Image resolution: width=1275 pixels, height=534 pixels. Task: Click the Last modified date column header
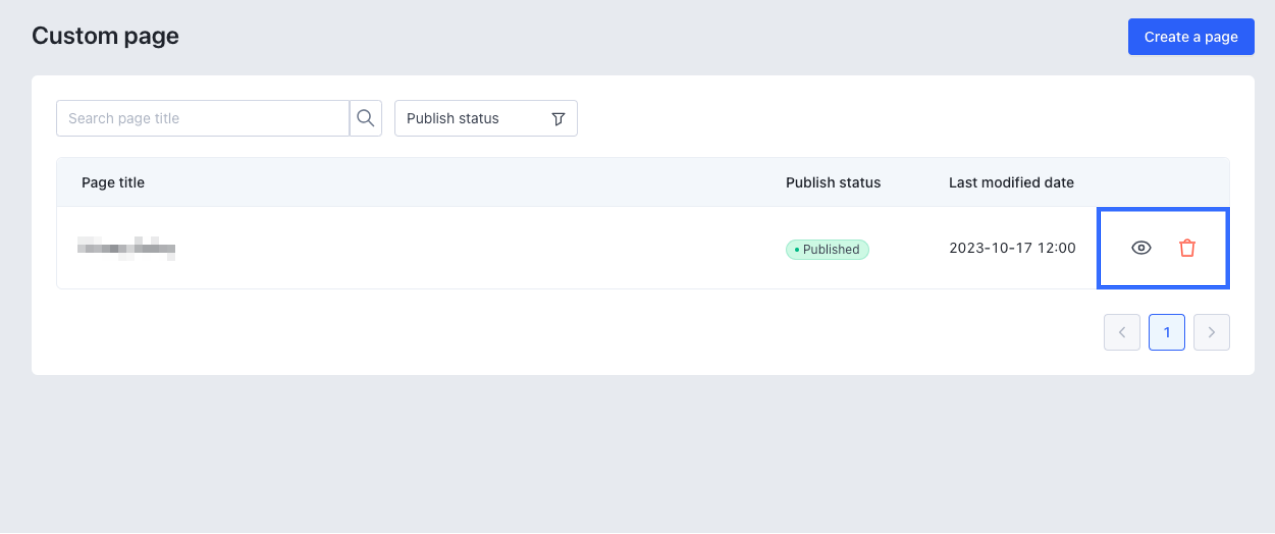[x=1011, y=182]
